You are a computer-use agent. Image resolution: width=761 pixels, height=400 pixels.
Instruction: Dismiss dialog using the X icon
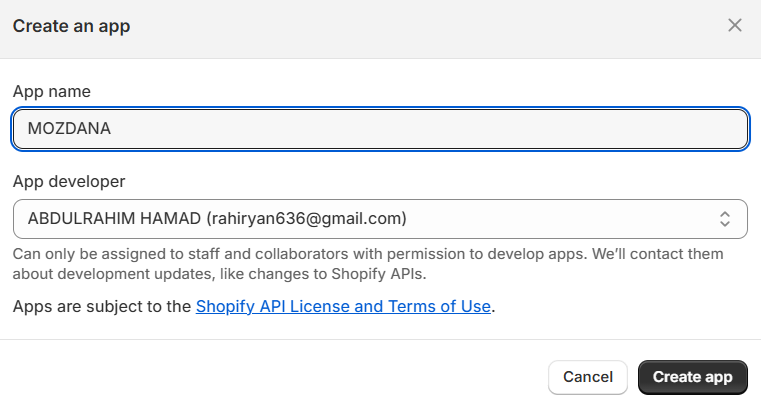[x=735, y=25]
